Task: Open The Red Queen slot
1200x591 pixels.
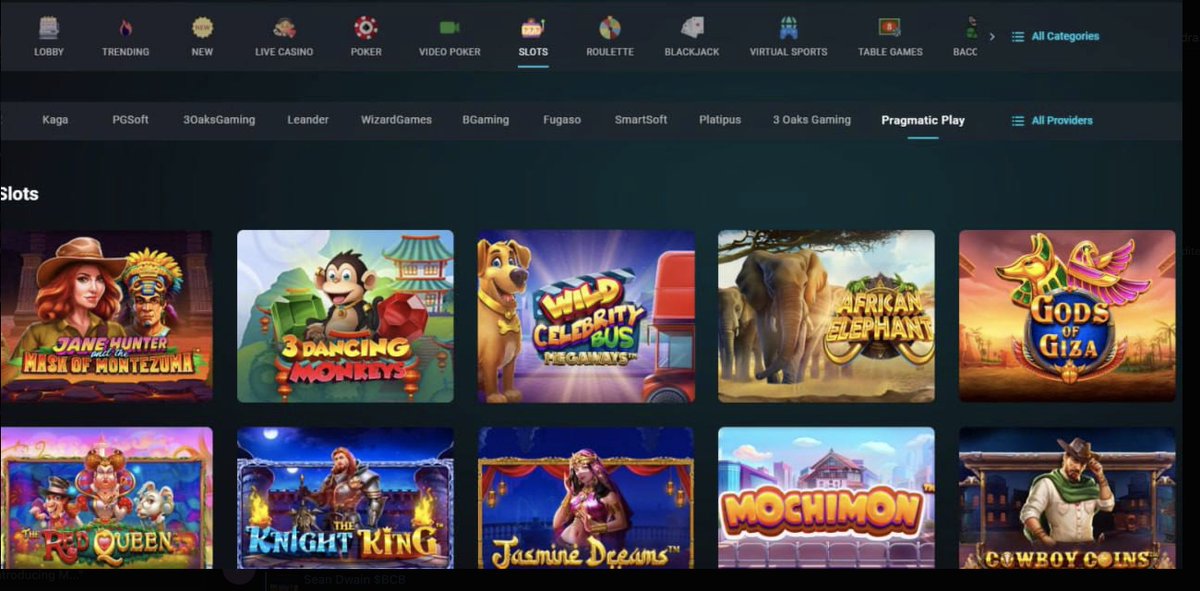Action: [106, 498]
